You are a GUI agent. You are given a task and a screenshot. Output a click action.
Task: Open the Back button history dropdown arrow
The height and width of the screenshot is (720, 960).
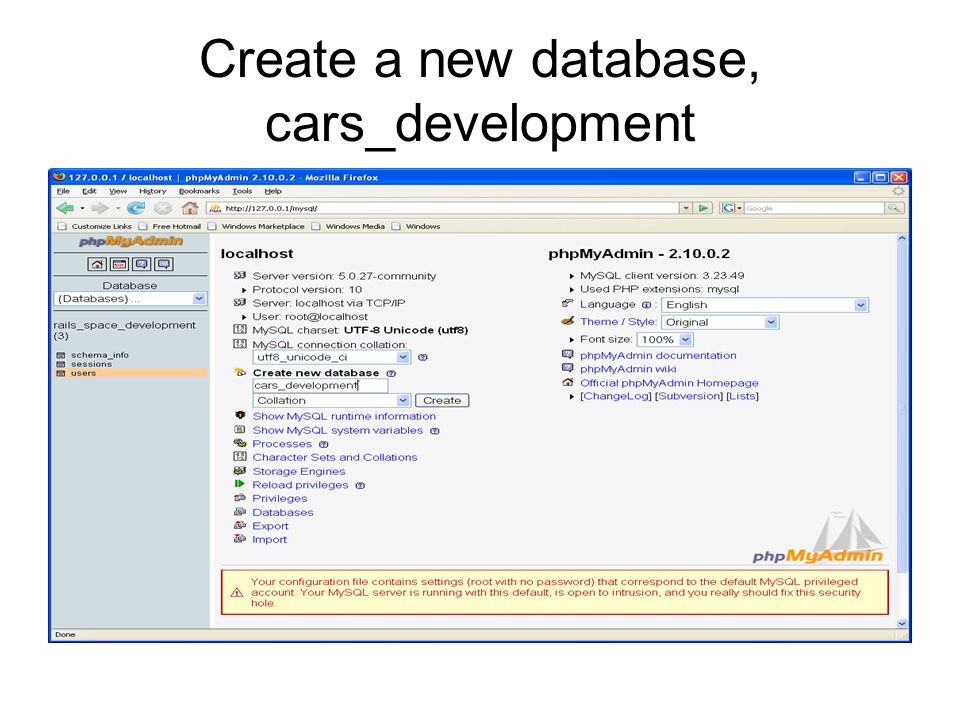(x=82, y=208)
